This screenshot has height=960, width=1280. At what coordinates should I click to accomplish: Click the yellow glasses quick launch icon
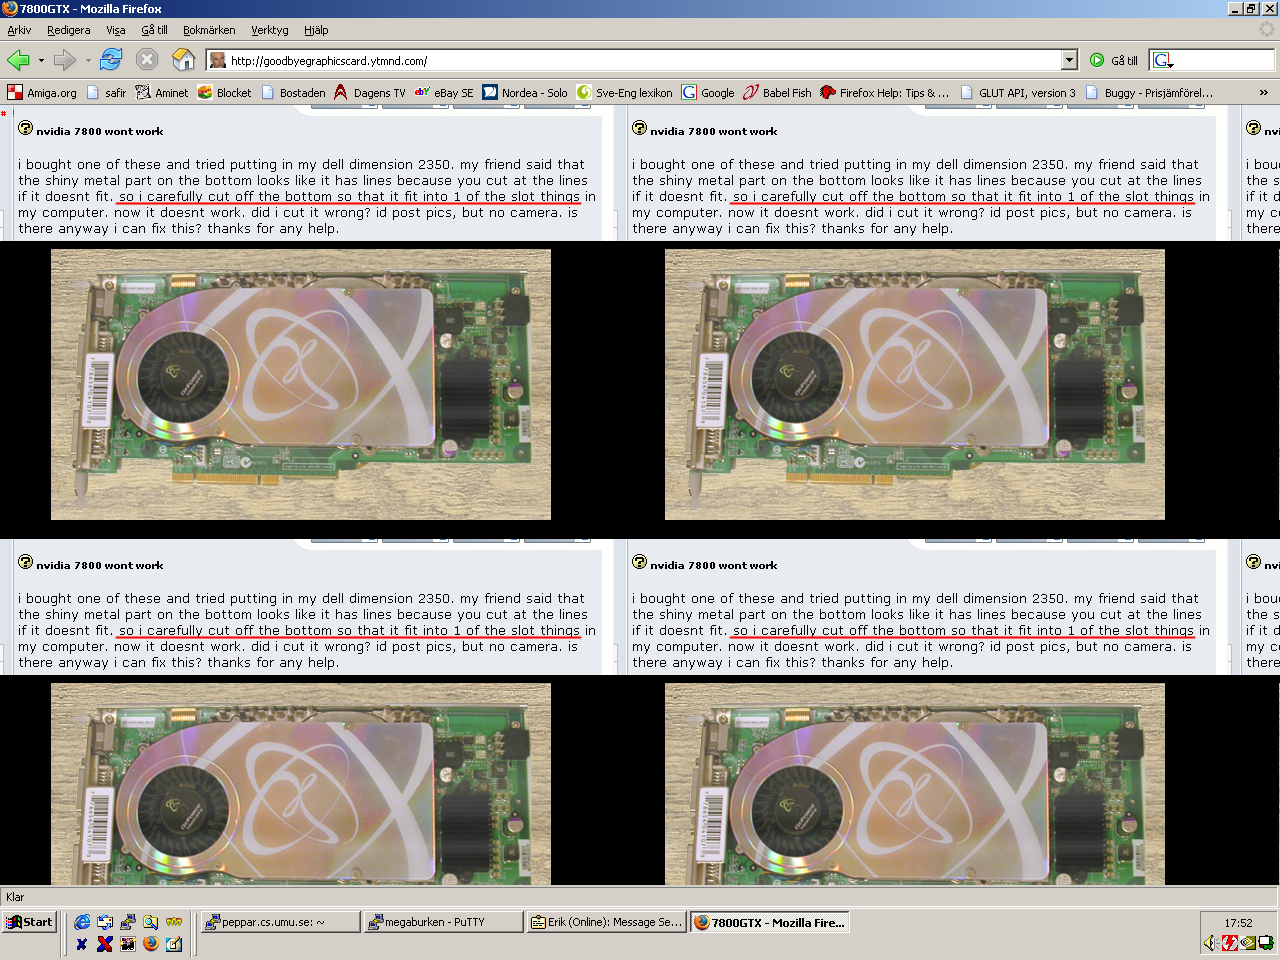point(174,922)
